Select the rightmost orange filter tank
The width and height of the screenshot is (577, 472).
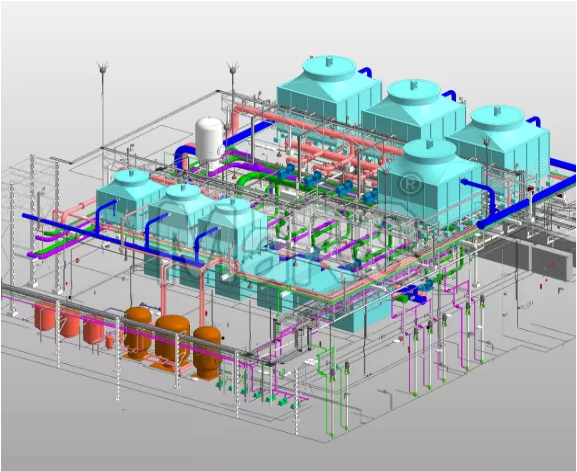pyautogui.click(x=207, y=353)
